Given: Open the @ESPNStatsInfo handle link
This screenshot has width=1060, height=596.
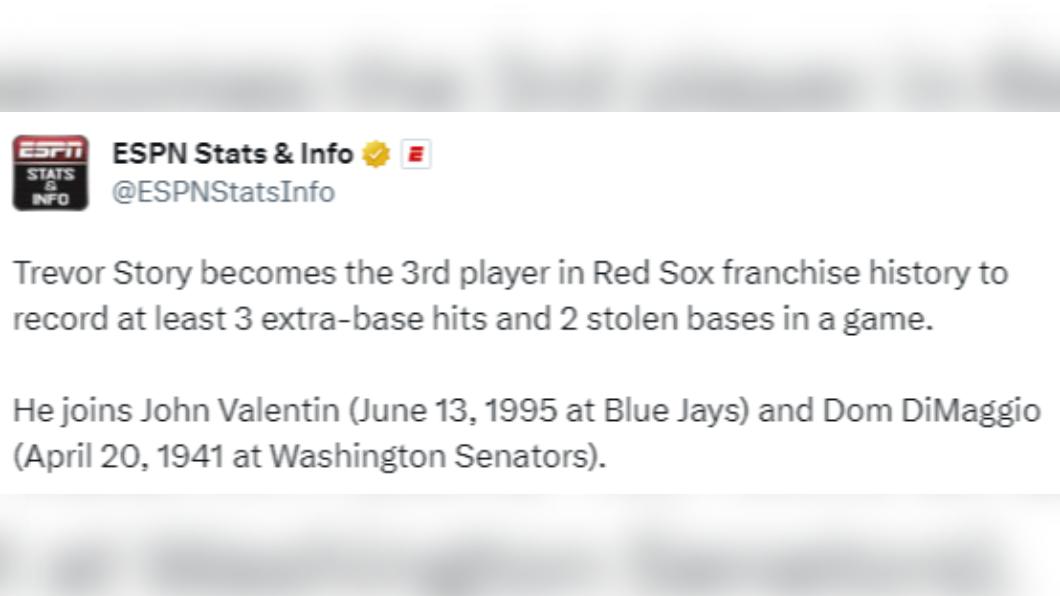Looking at the screenshot, I should pyautogui.click(x=223, y=192).
